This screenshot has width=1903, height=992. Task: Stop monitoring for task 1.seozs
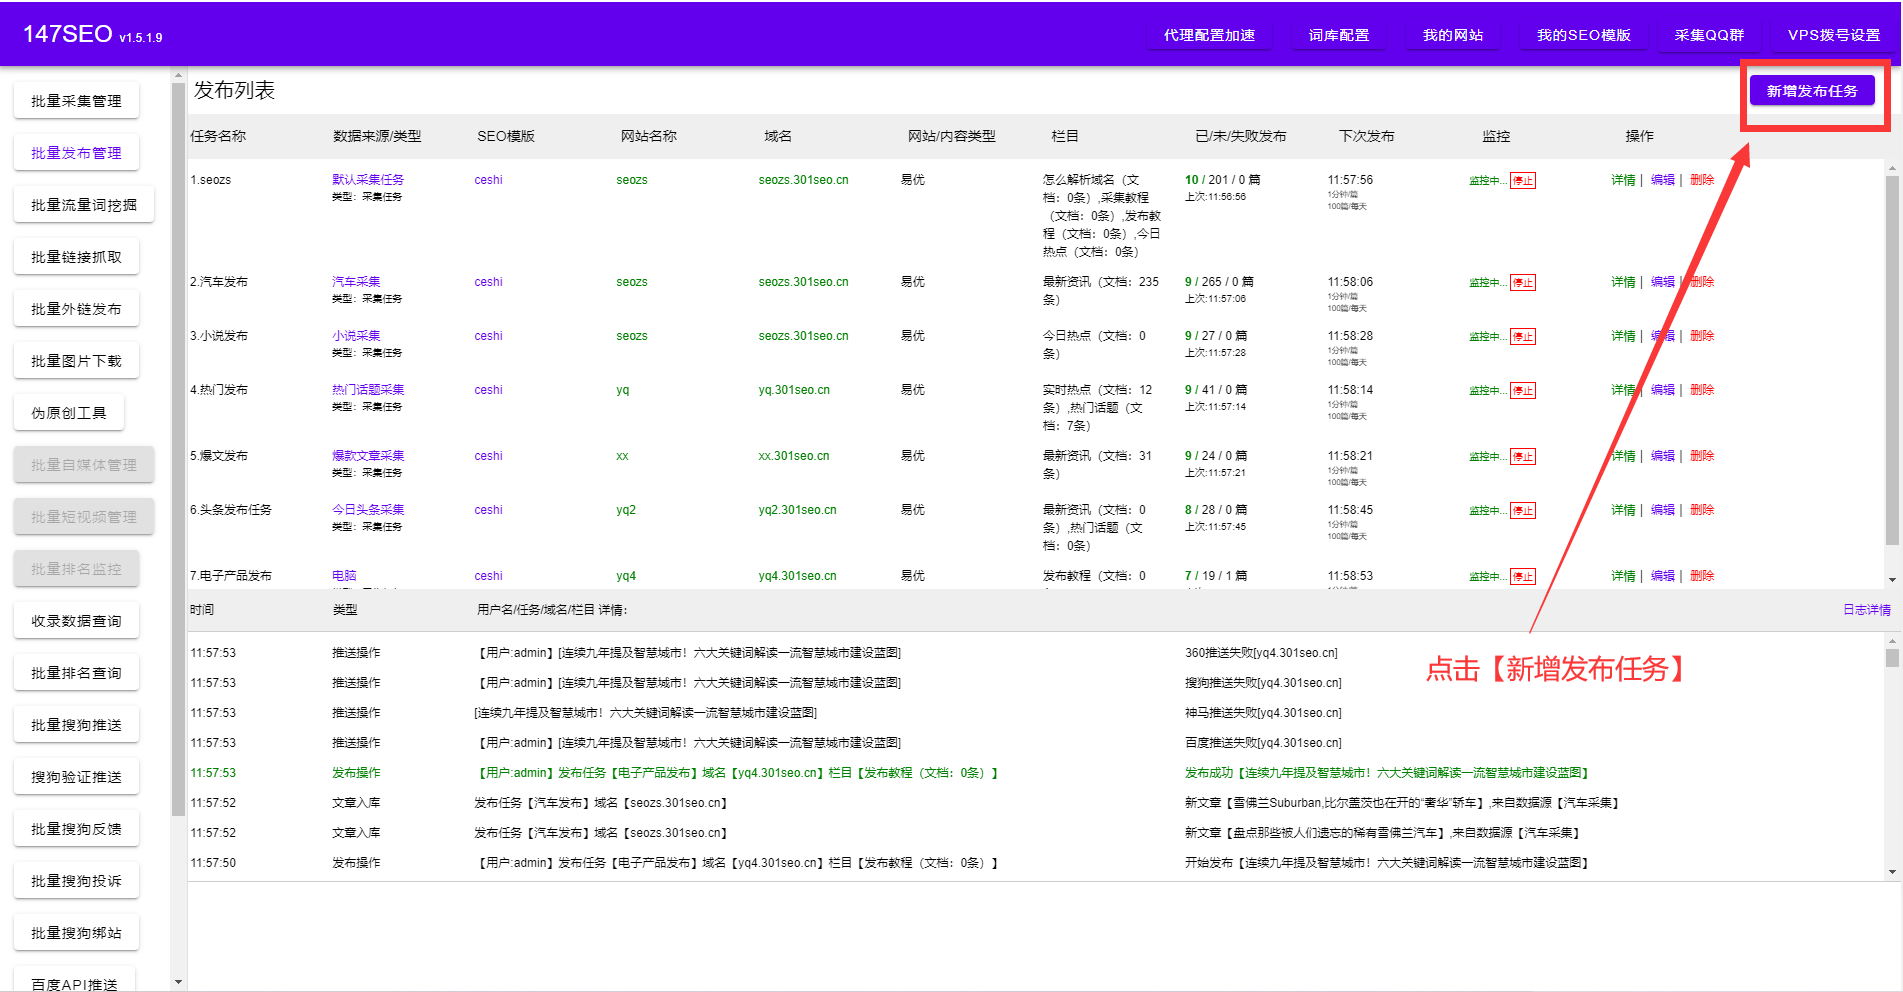click(1522, 181)
